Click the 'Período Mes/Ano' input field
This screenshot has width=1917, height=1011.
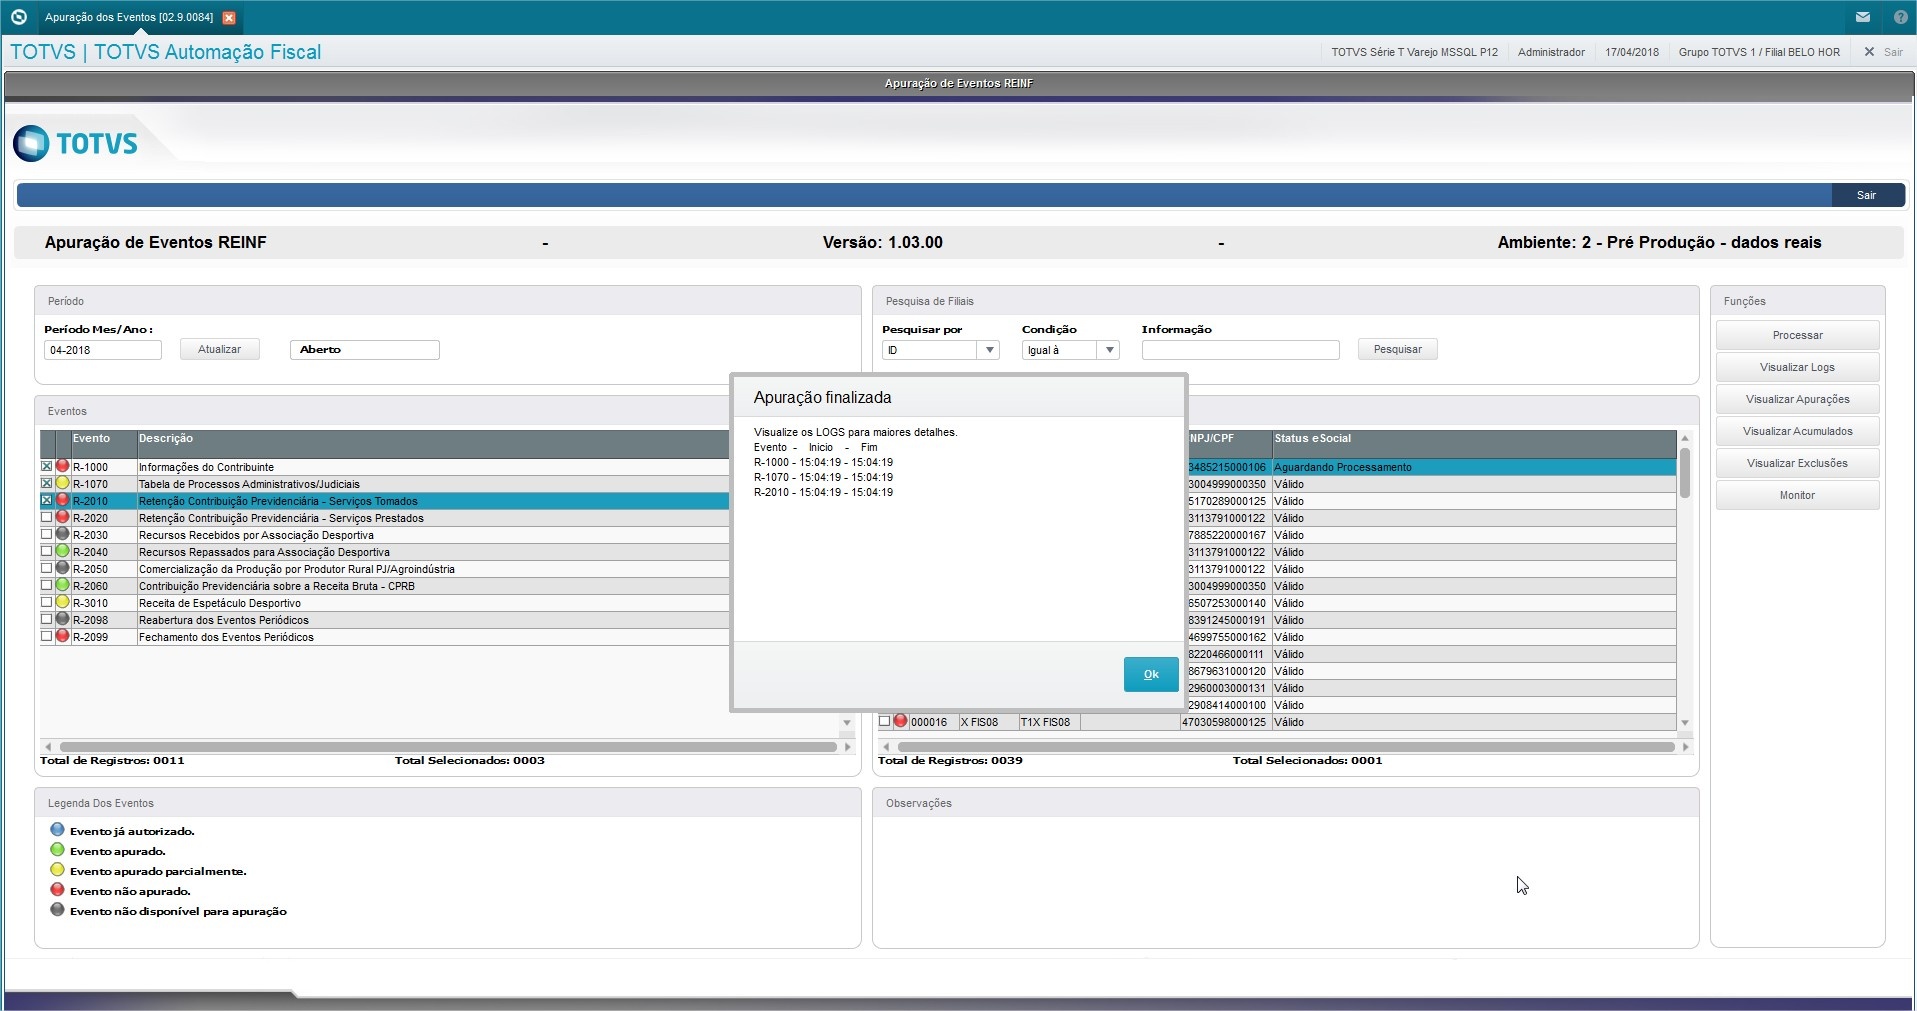click(102, 350)
